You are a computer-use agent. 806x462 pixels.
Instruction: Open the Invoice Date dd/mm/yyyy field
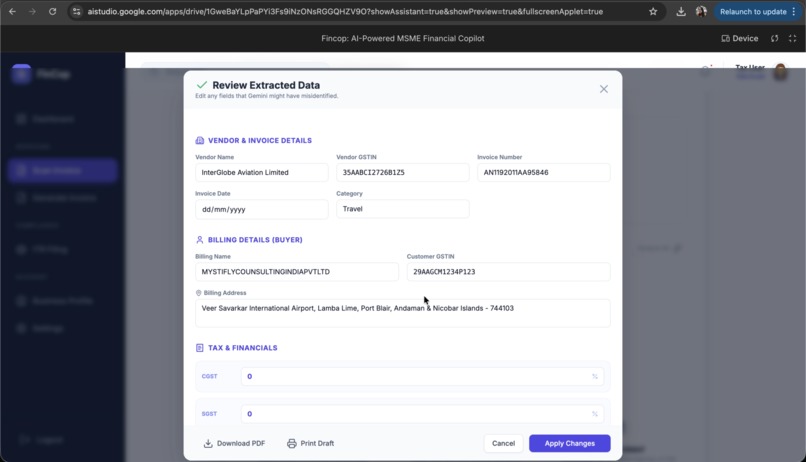click(x=262, y=209)
